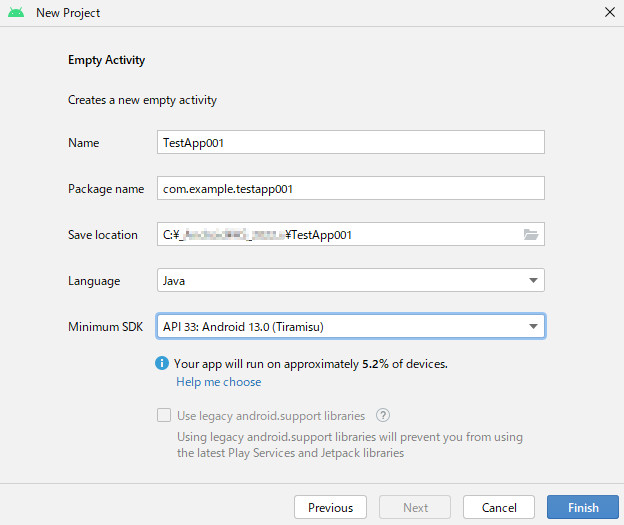Click the Android logo in the title bar
This screenshot has height=525, width=624.
(16, 12)
